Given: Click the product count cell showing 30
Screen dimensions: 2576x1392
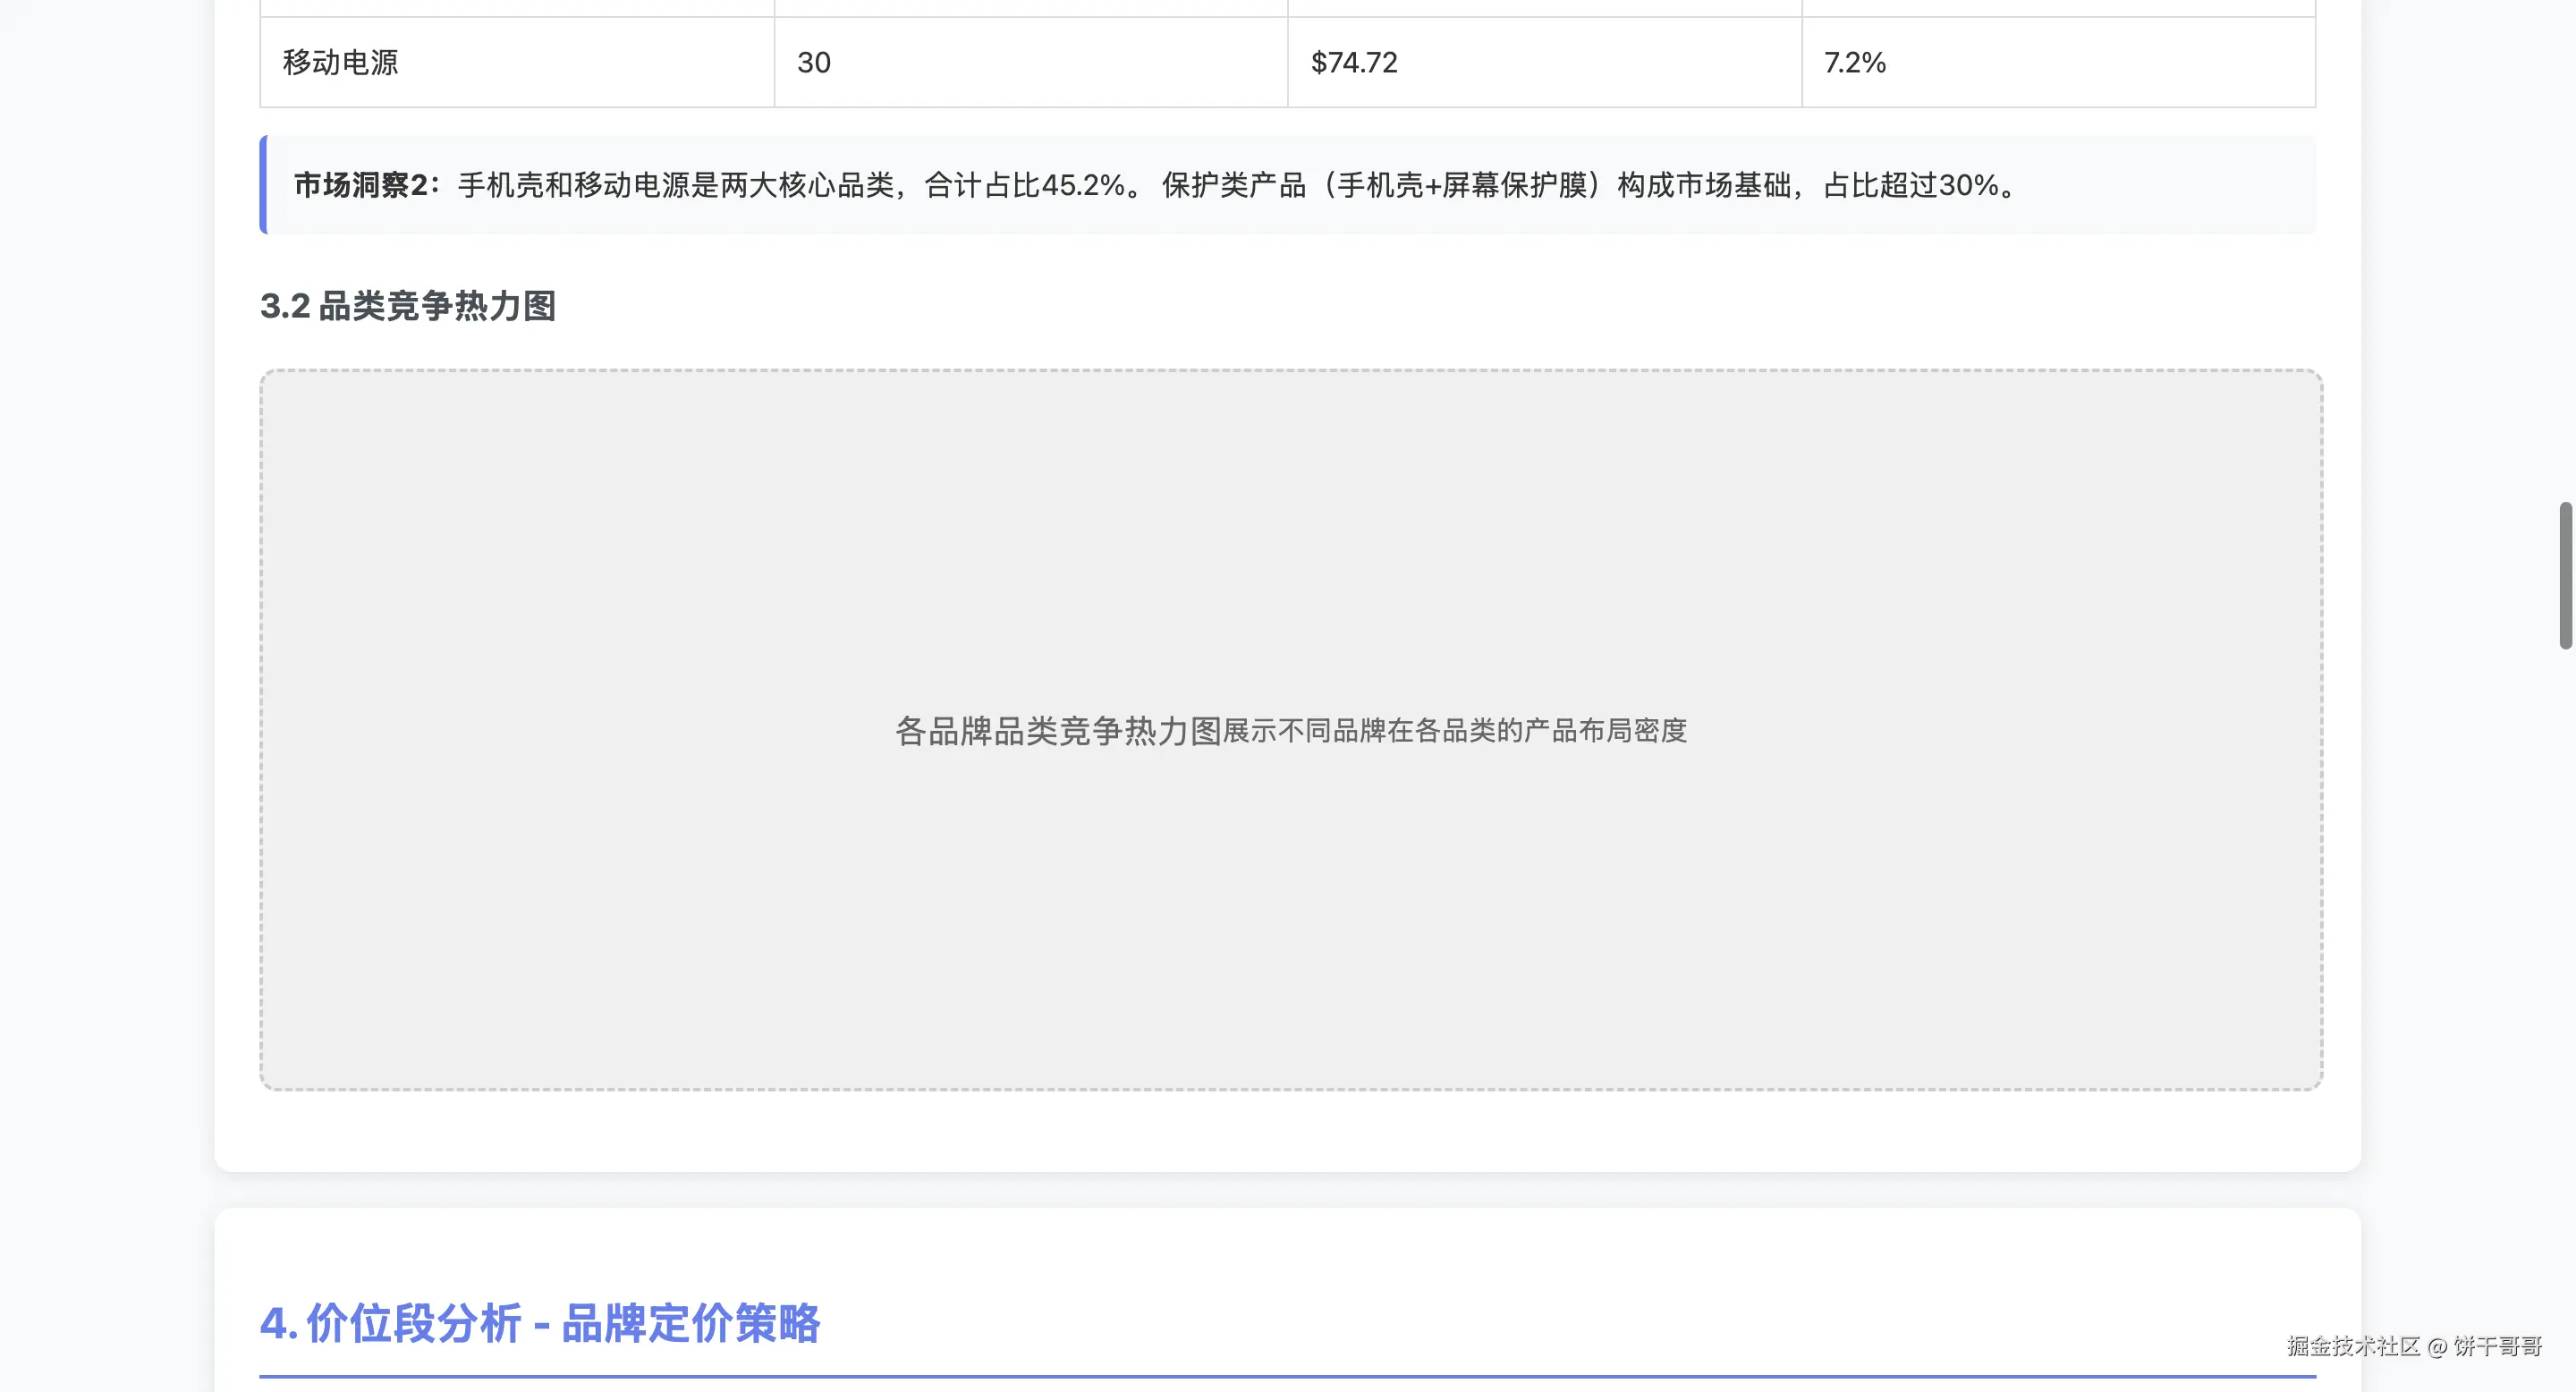Looking at the screenshot, I should click(814, 62).
